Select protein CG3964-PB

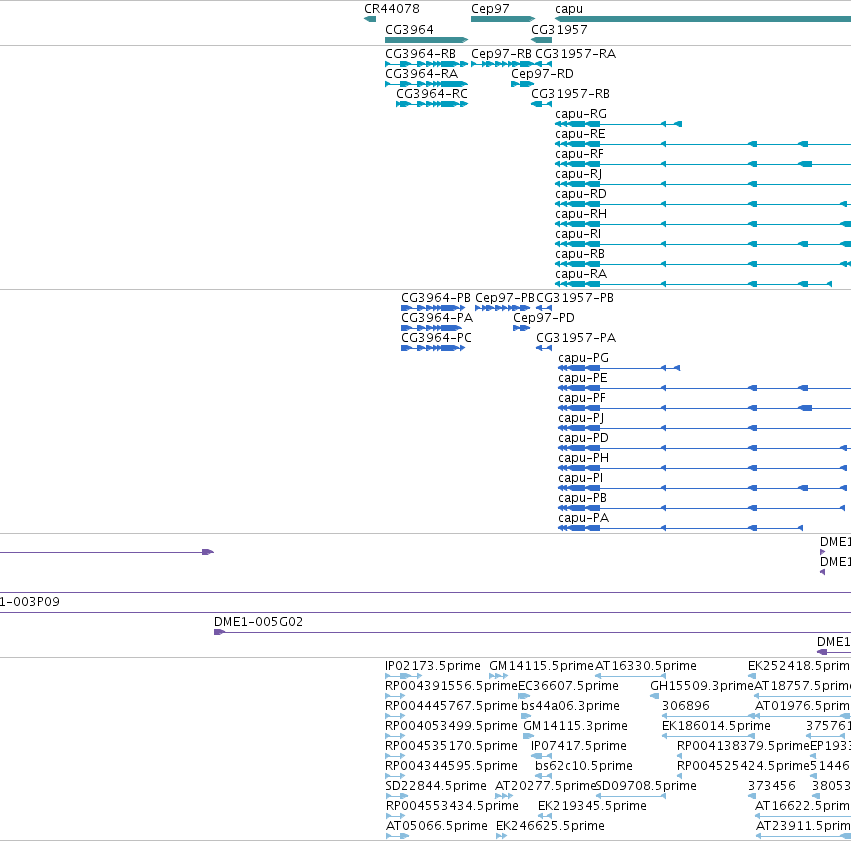[x=436, y=298]
